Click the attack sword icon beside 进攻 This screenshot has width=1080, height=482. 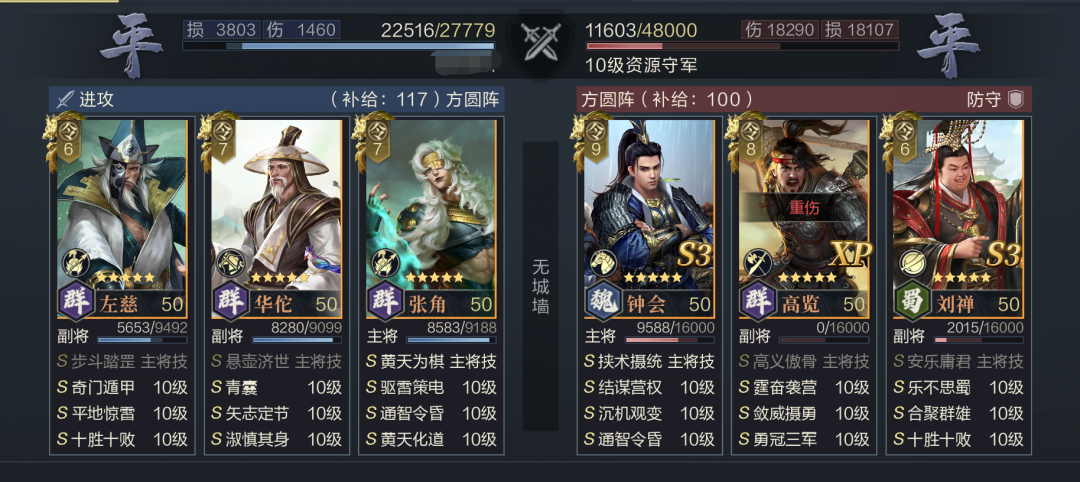pyautogui.click(x=65, y=99)
